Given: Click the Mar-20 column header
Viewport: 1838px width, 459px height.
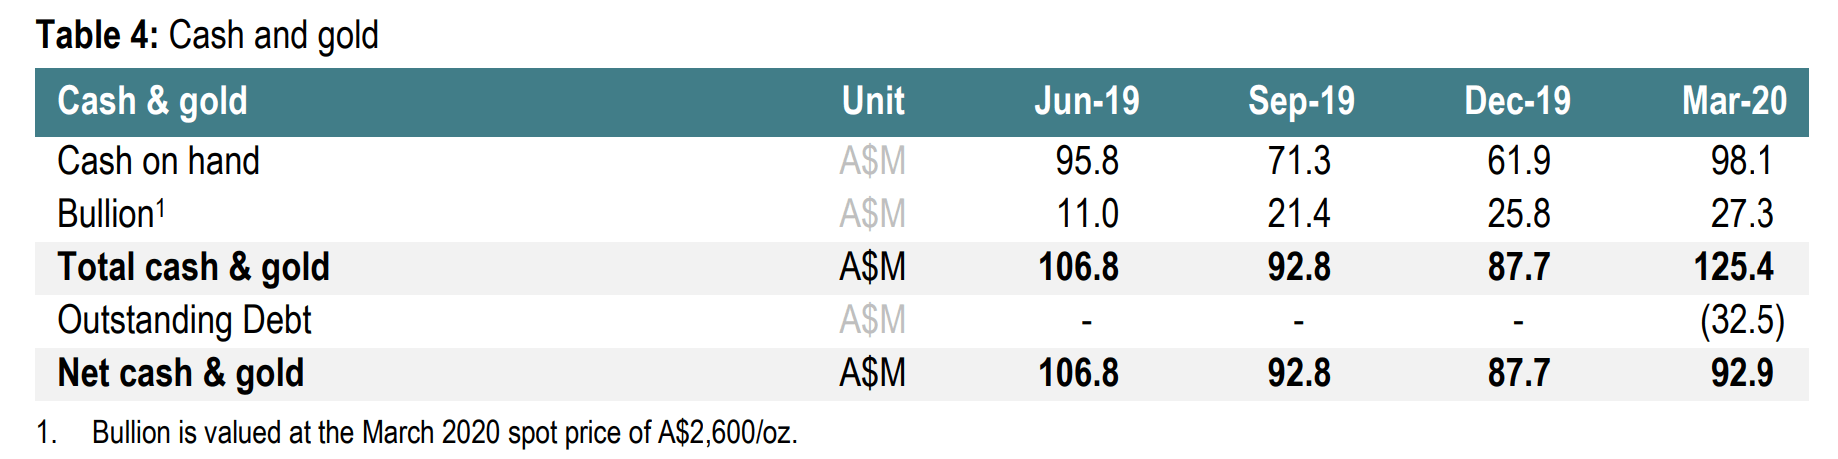Looking at the screenshot, I should point(1734,101).
